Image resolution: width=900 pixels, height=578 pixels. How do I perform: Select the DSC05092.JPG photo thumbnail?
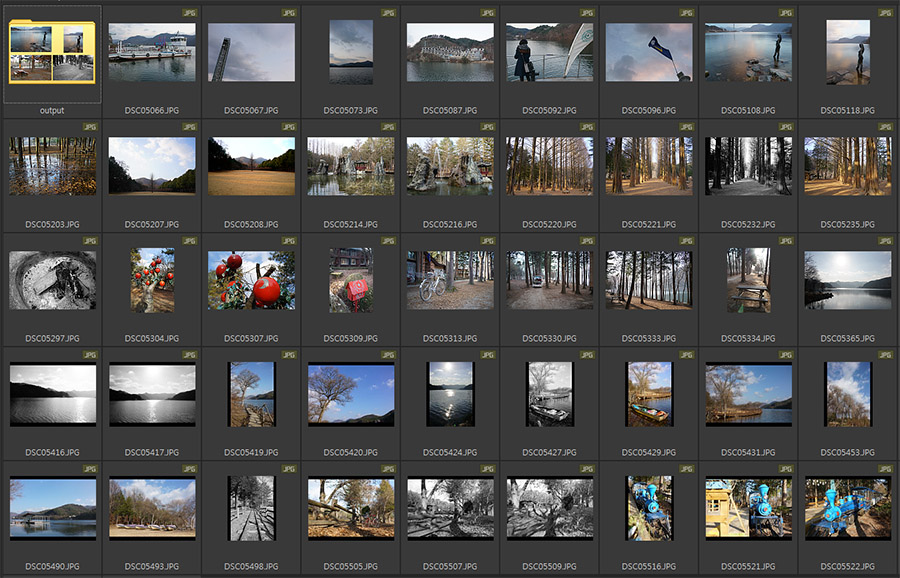[x=550, y=53]
